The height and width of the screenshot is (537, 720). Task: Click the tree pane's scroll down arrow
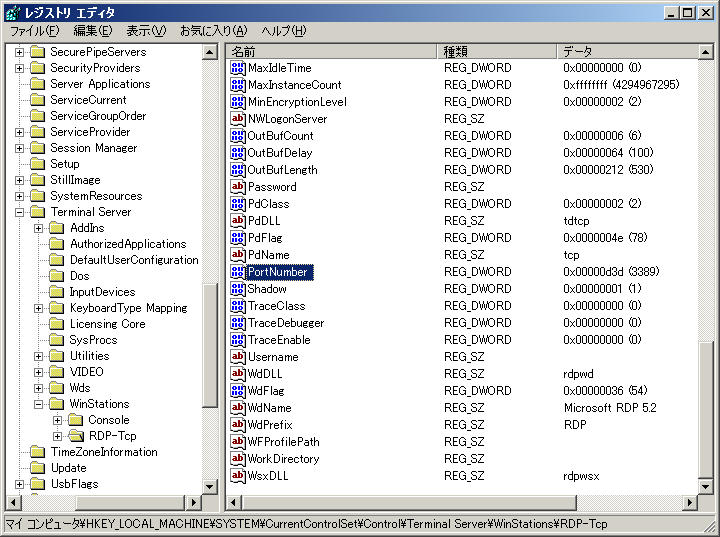210,486
